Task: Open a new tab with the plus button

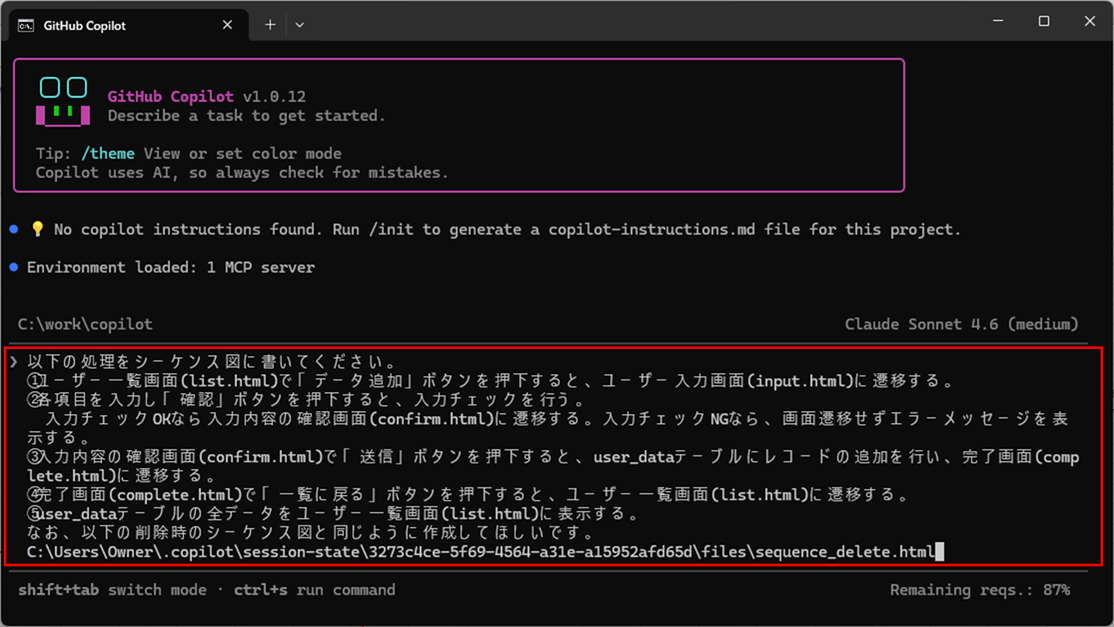Action: pos(269,25)
